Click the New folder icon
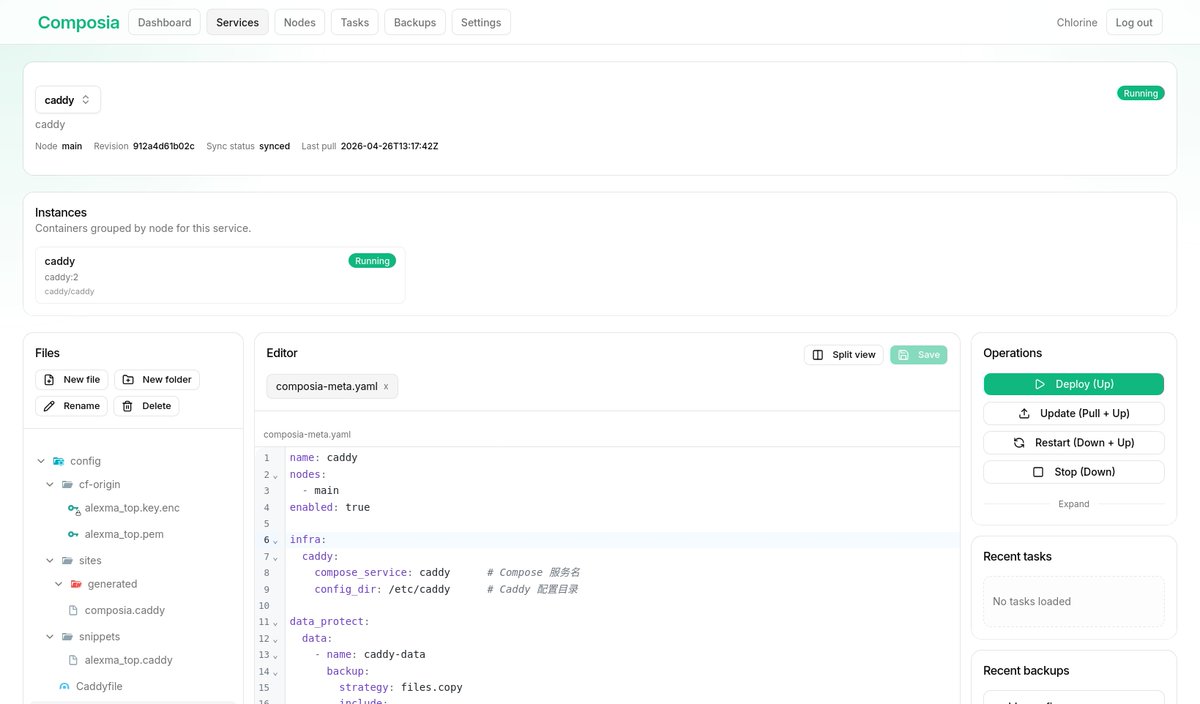This screenshot has height=704, width=1200. (x=128, y=380)
